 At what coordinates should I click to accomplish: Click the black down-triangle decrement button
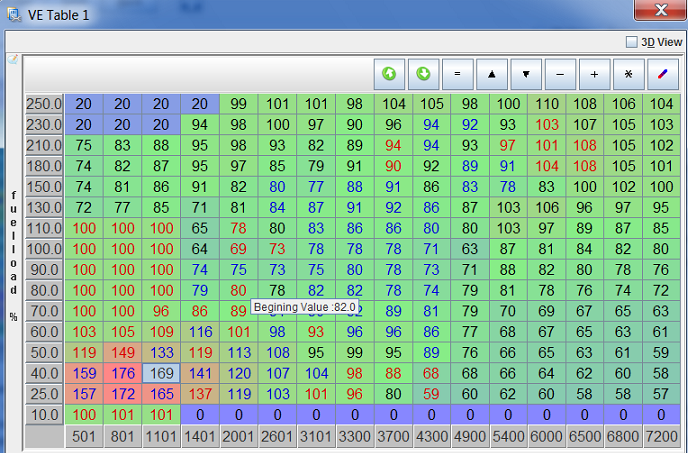pyautogui.click(x=525, y=73)
